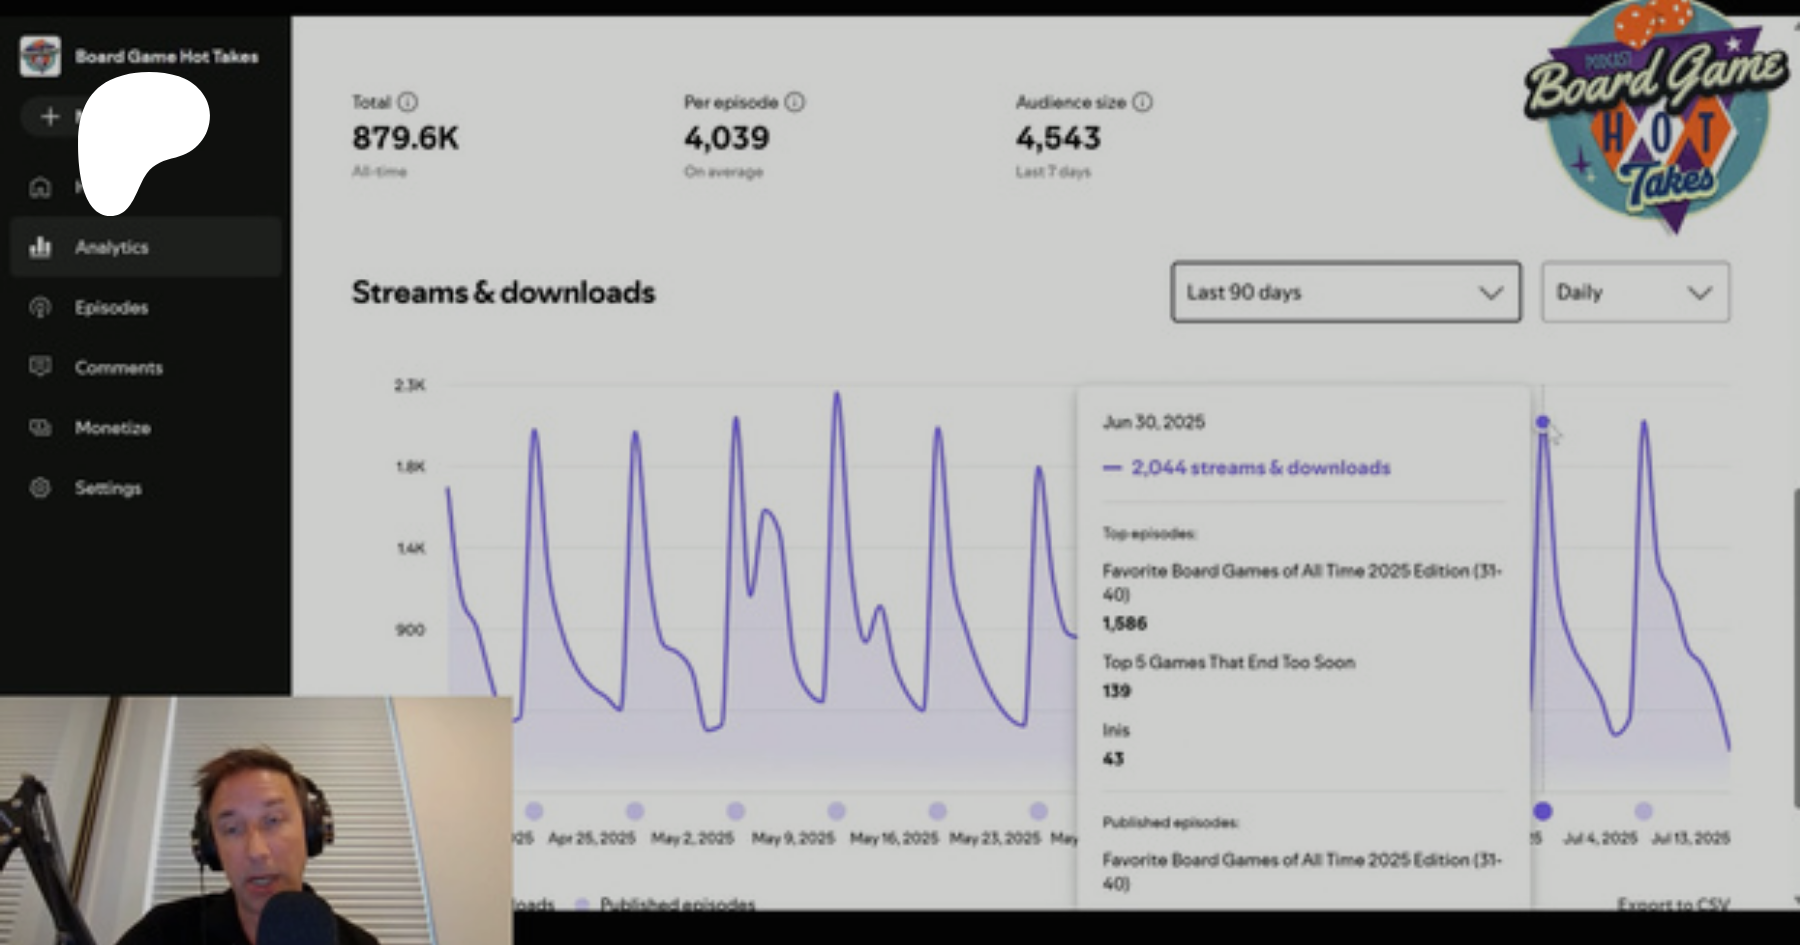Click the plus icon below the podcast name
The height and width of the screenshot is (945, 1800).
(50, 117)
